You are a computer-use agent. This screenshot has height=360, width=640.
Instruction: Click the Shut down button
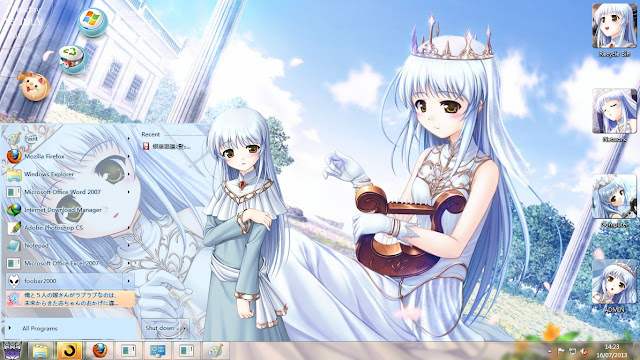pyautogui.click(x=160, y=328)
